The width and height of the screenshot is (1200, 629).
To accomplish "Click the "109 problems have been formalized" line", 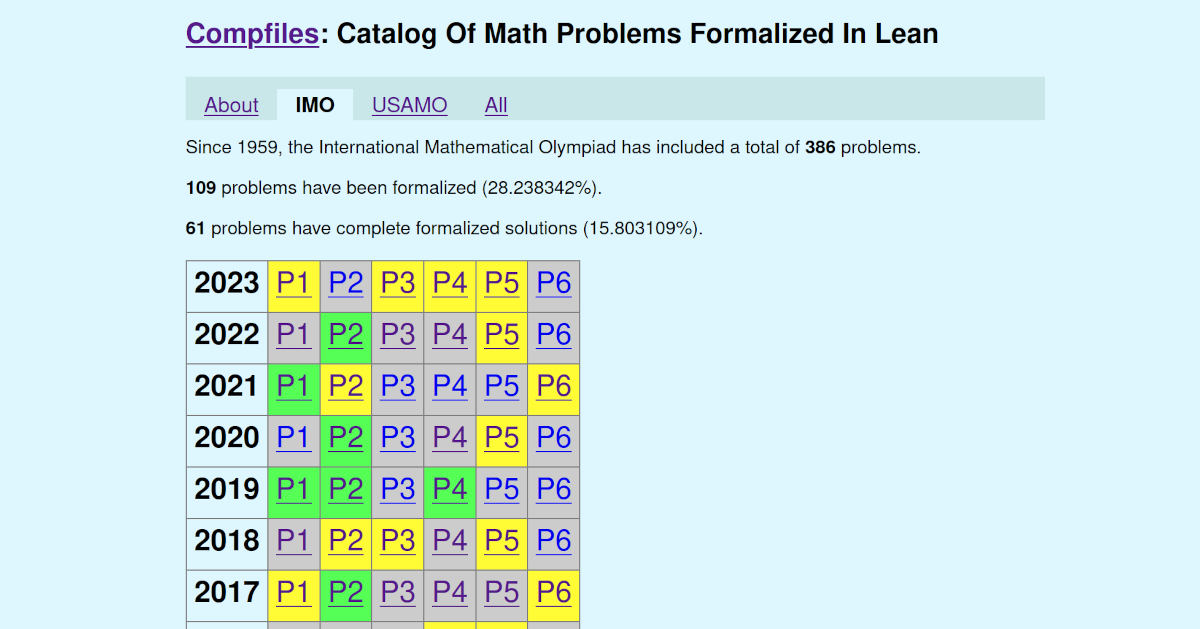I will coord(394,188).
